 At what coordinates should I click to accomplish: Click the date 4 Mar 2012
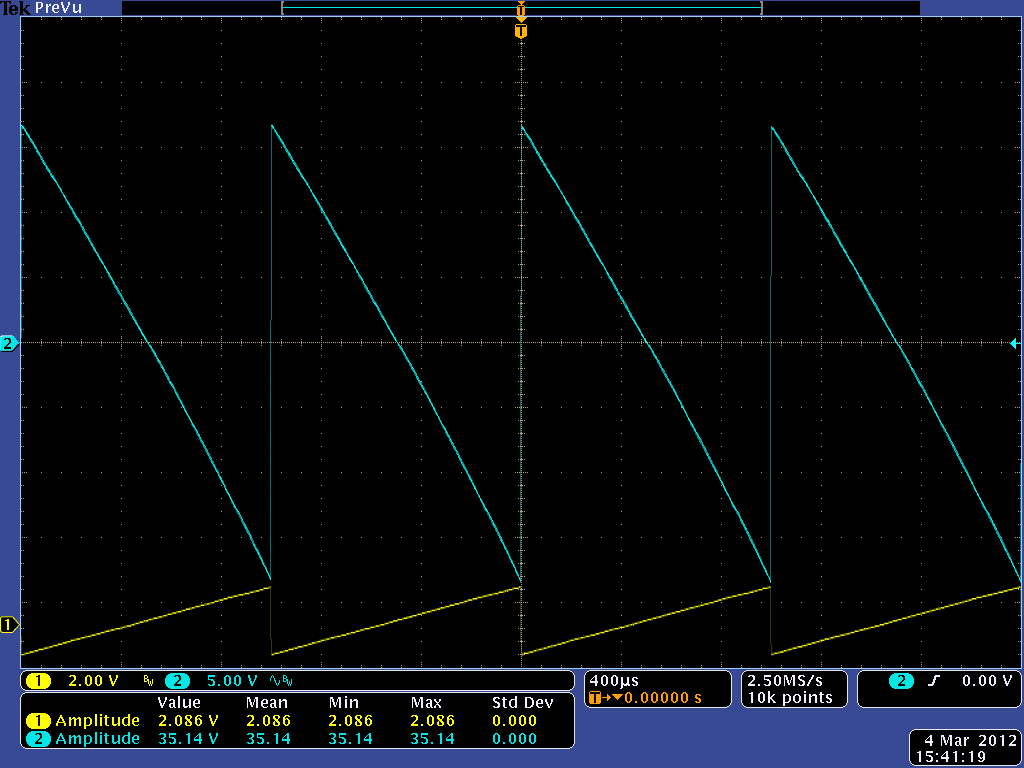point(971,741)
